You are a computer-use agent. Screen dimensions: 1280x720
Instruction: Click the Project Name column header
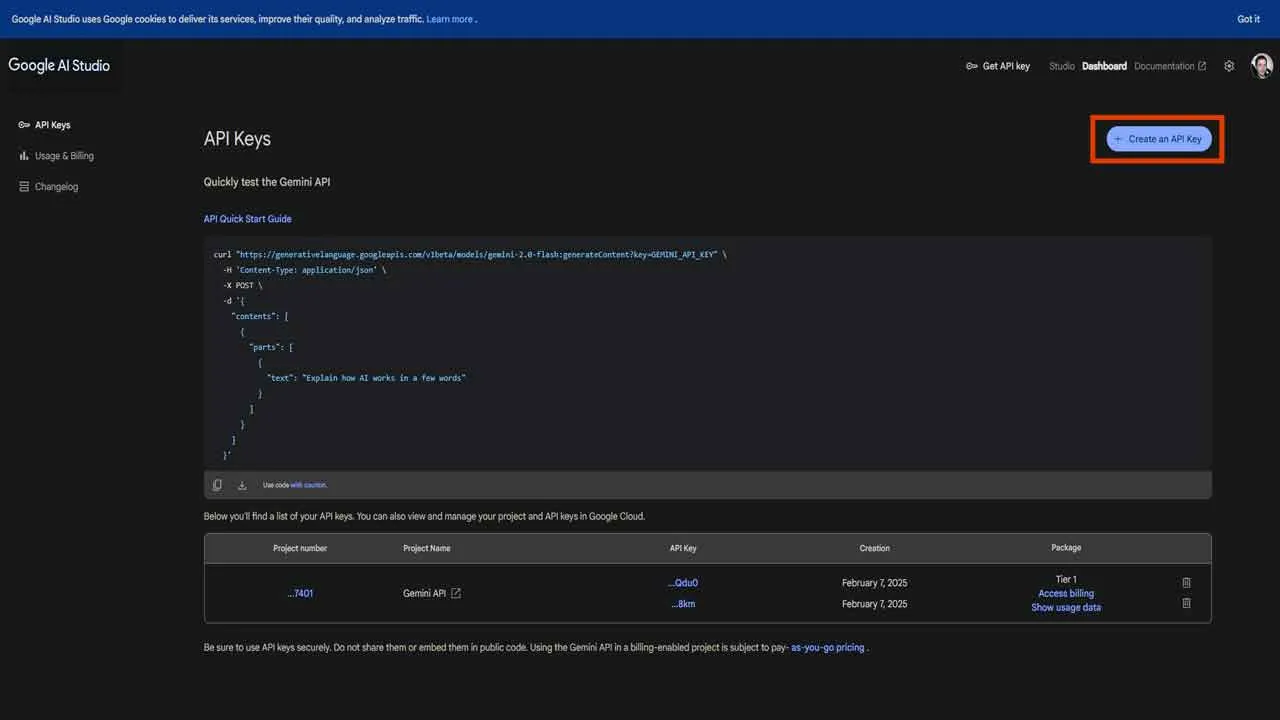pyautogui.click(x=427, y=548)
